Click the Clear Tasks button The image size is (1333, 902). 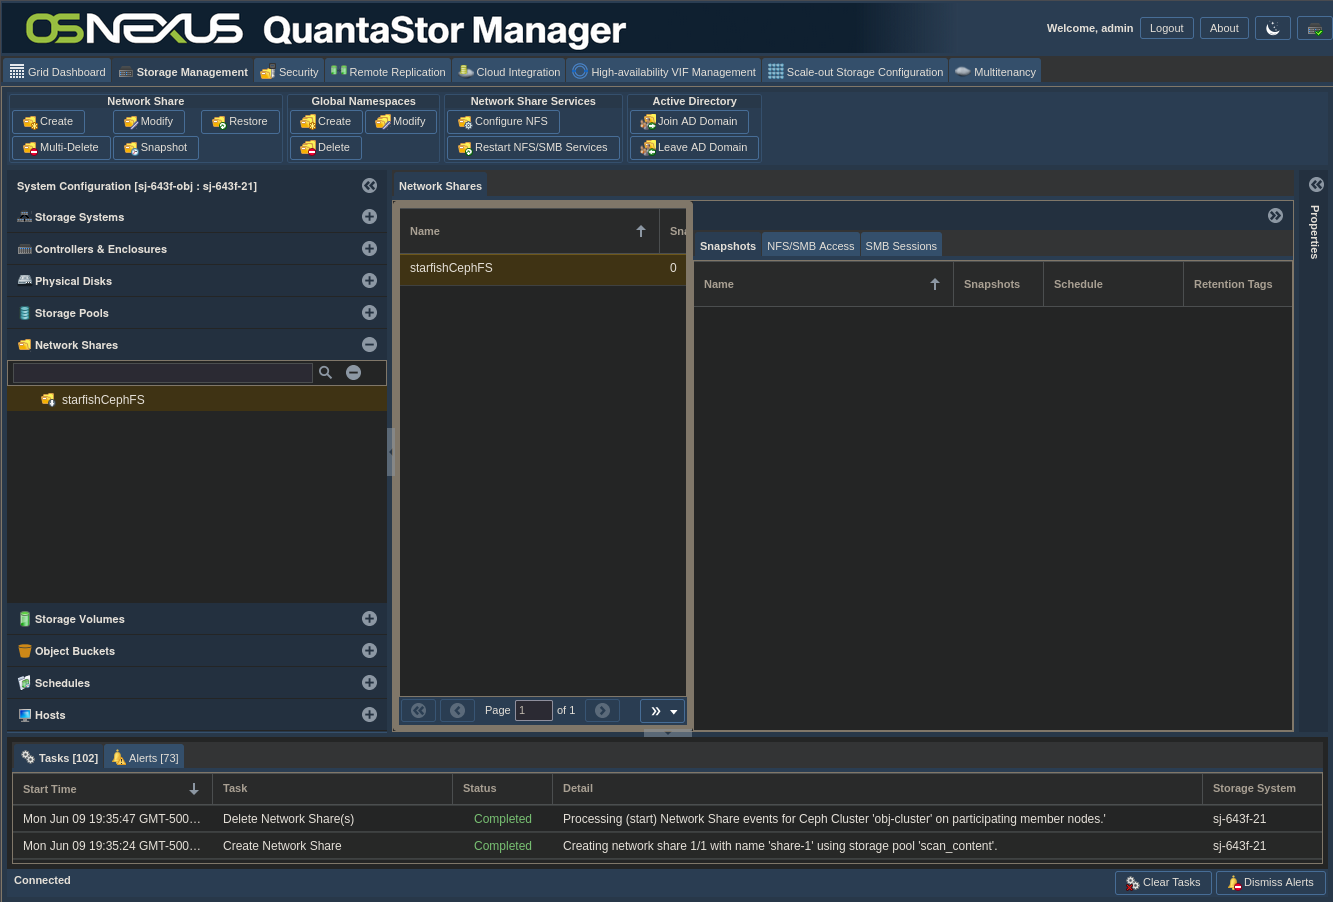coord(1162,882)
